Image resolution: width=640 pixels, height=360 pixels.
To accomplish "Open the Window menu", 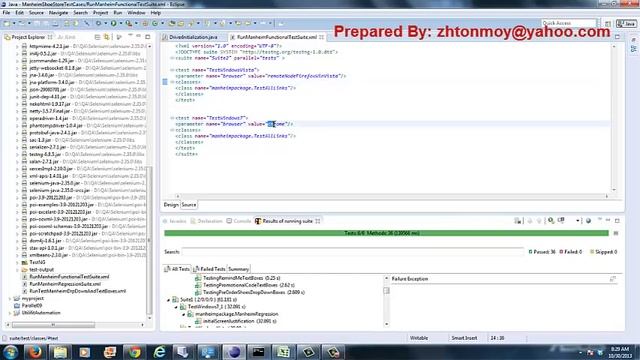I will 136,13.
